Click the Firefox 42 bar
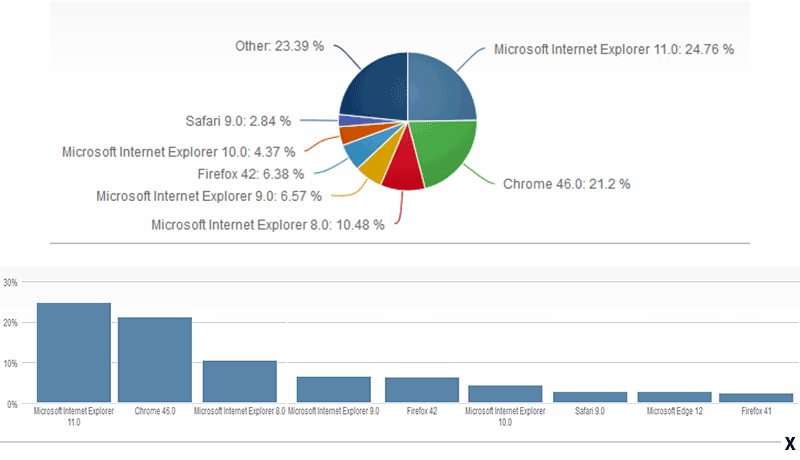 pos(422,390)
